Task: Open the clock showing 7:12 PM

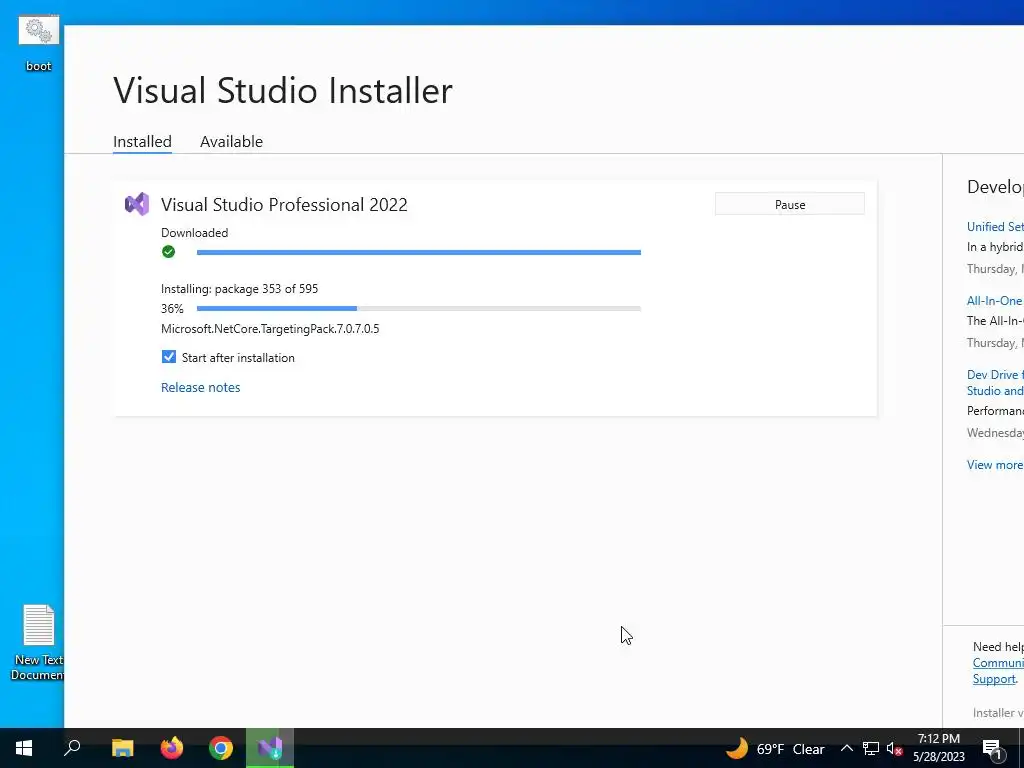Action: pyautogui.click(x=938, y=748)
